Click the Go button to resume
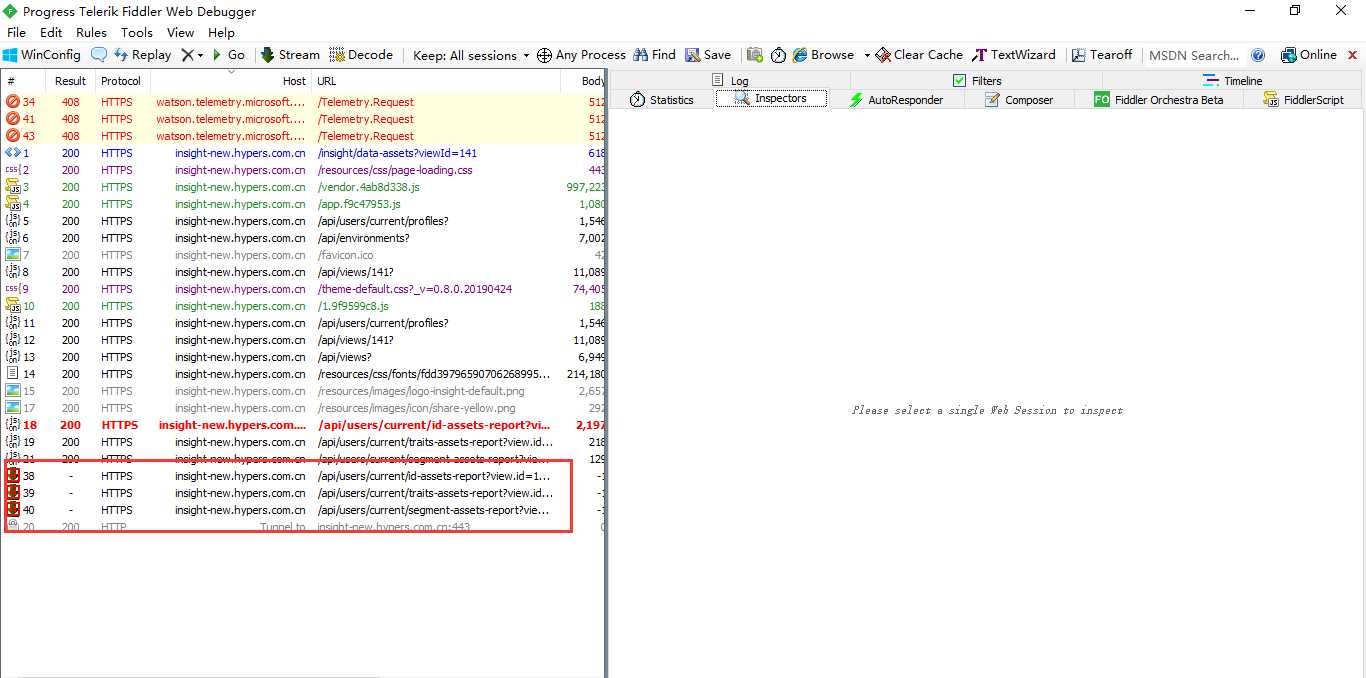Image resolution: width=1366 pixels, height=678 pixels. point(228,55)
